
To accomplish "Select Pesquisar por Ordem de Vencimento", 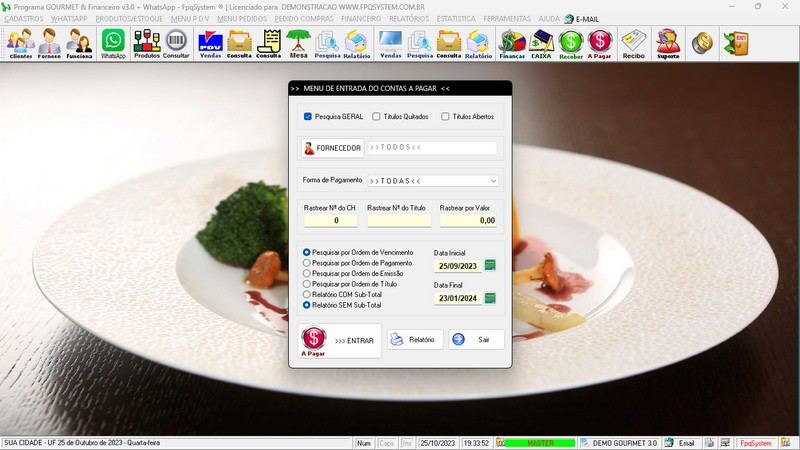I will (307, 252).
